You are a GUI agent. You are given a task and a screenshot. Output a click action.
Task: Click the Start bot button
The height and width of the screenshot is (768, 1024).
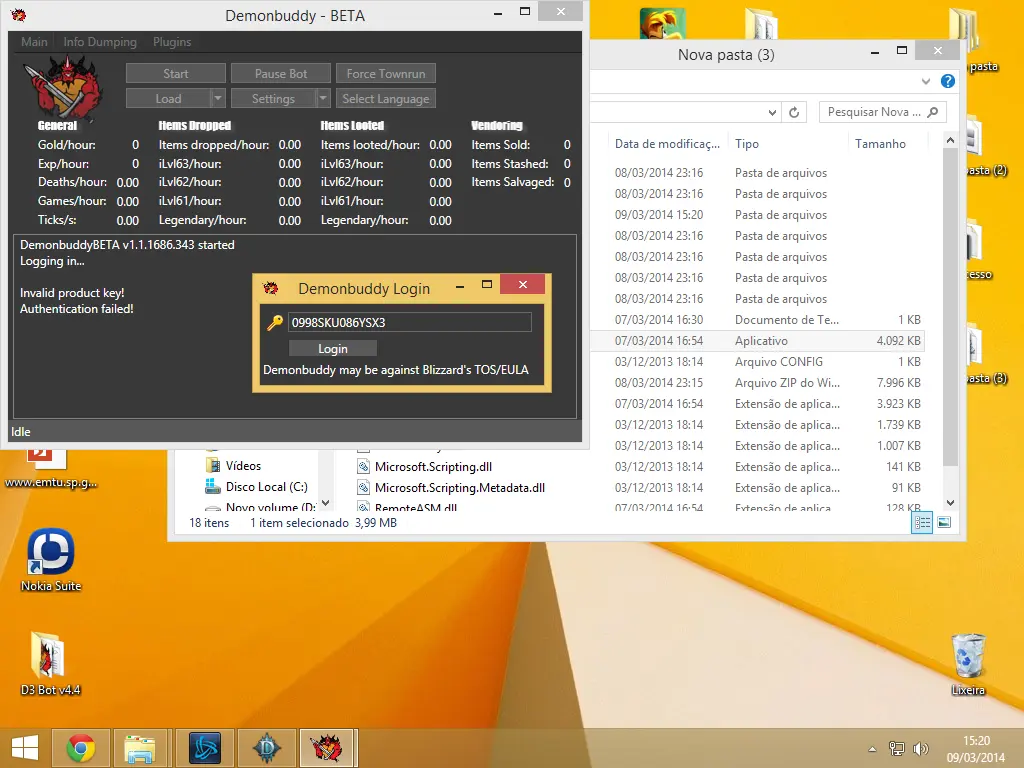176,74
